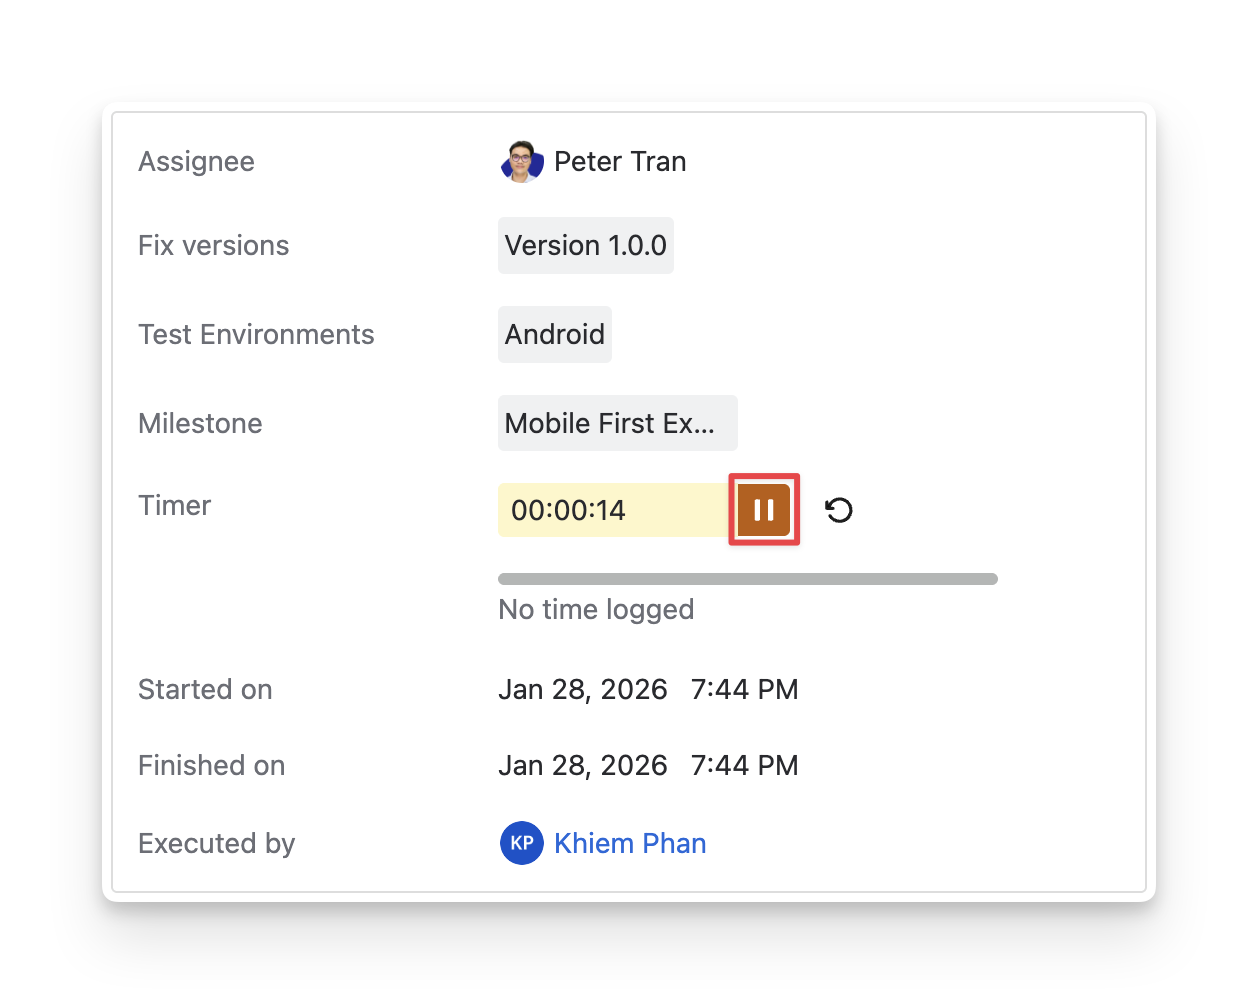Click the KP avatar circle
The width and height of the screenshot is (1258, 1004).
pos(521,843)
